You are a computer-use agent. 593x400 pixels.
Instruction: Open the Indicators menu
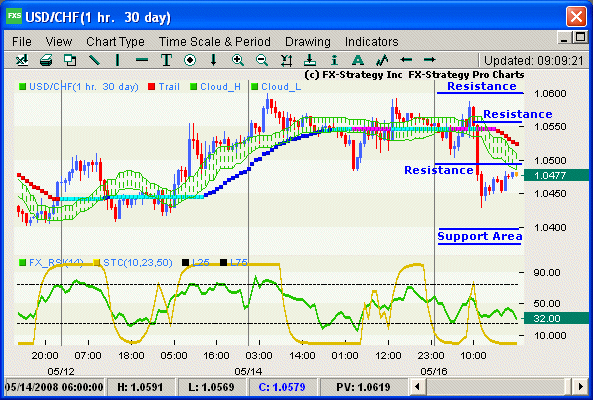[x=371, y=42]
